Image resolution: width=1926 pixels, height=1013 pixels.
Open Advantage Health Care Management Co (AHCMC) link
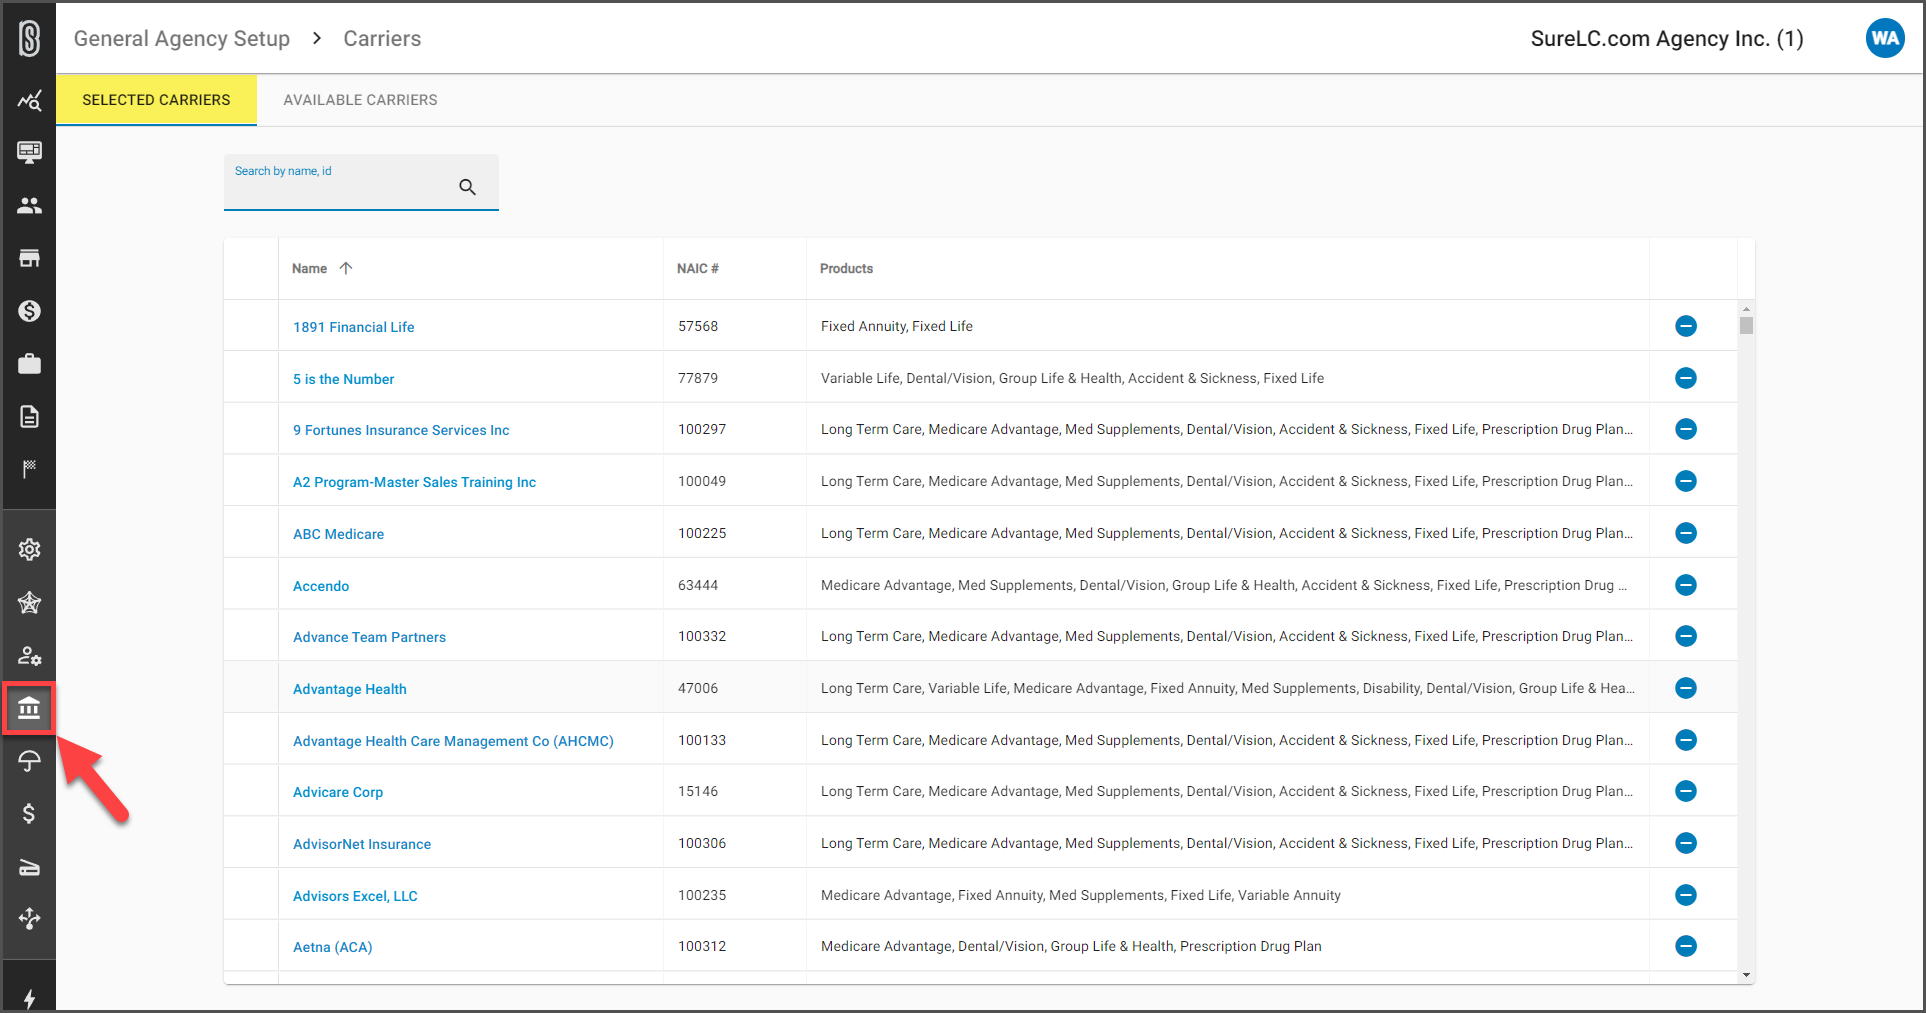[x=453, y=741]
